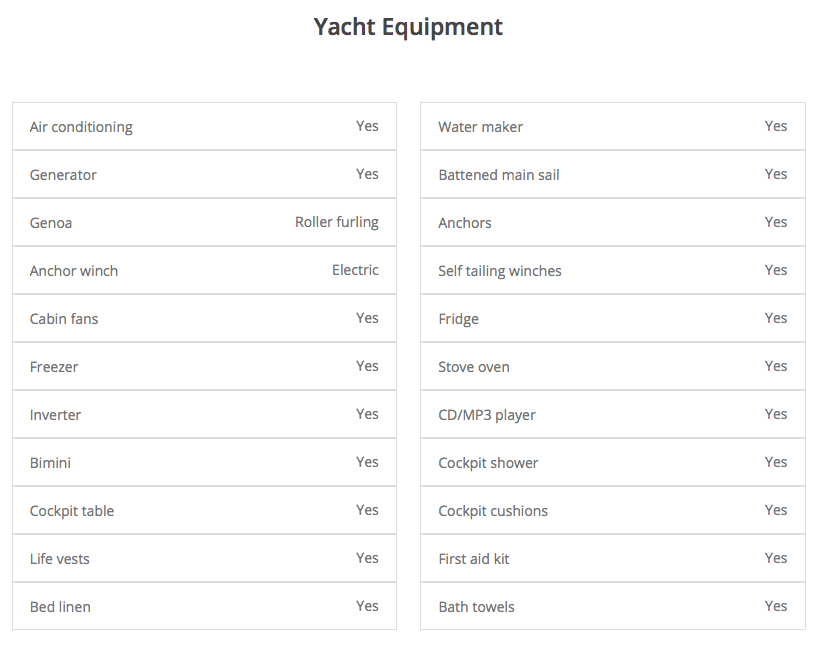Click the Generator equipment label
The height and width of the screenshot is (652, 822).
click(63, 175)
